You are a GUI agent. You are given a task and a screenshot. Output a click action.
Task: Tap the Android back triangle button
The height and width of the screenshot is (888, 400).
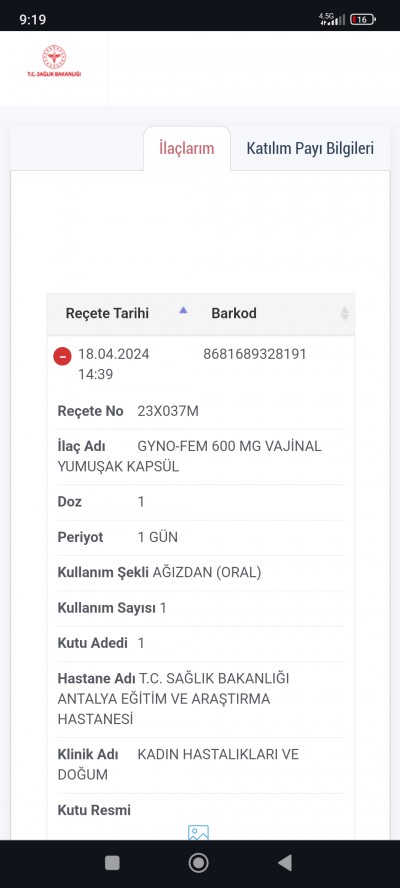tap(285, 863)
